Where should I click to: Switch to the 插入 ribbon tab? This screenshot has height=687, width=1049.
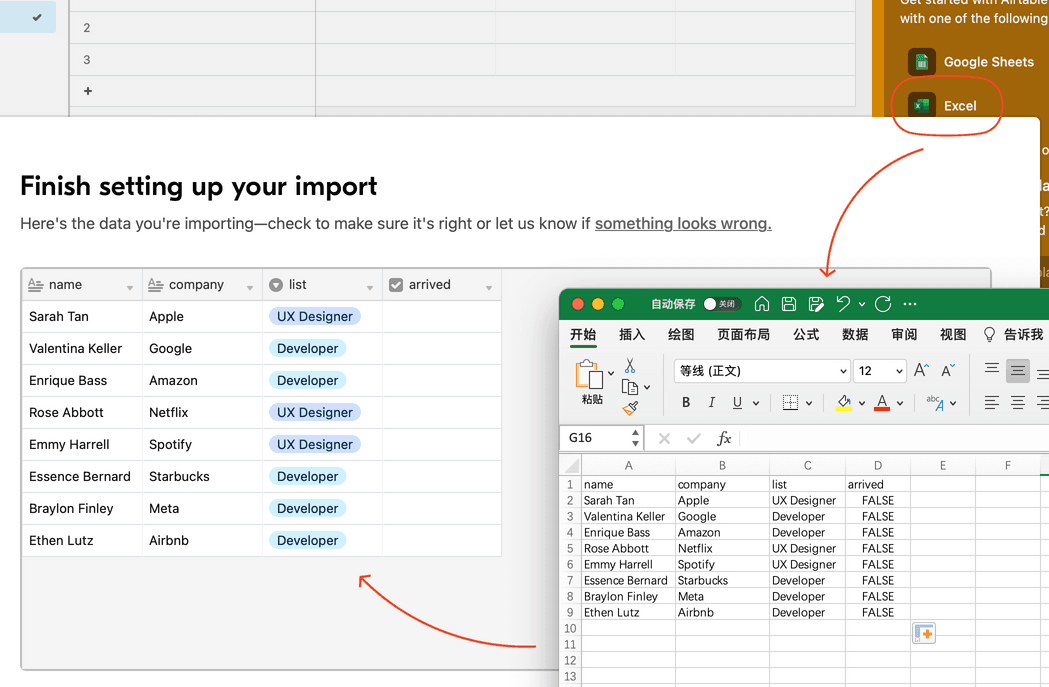click(x=632, y=334)
